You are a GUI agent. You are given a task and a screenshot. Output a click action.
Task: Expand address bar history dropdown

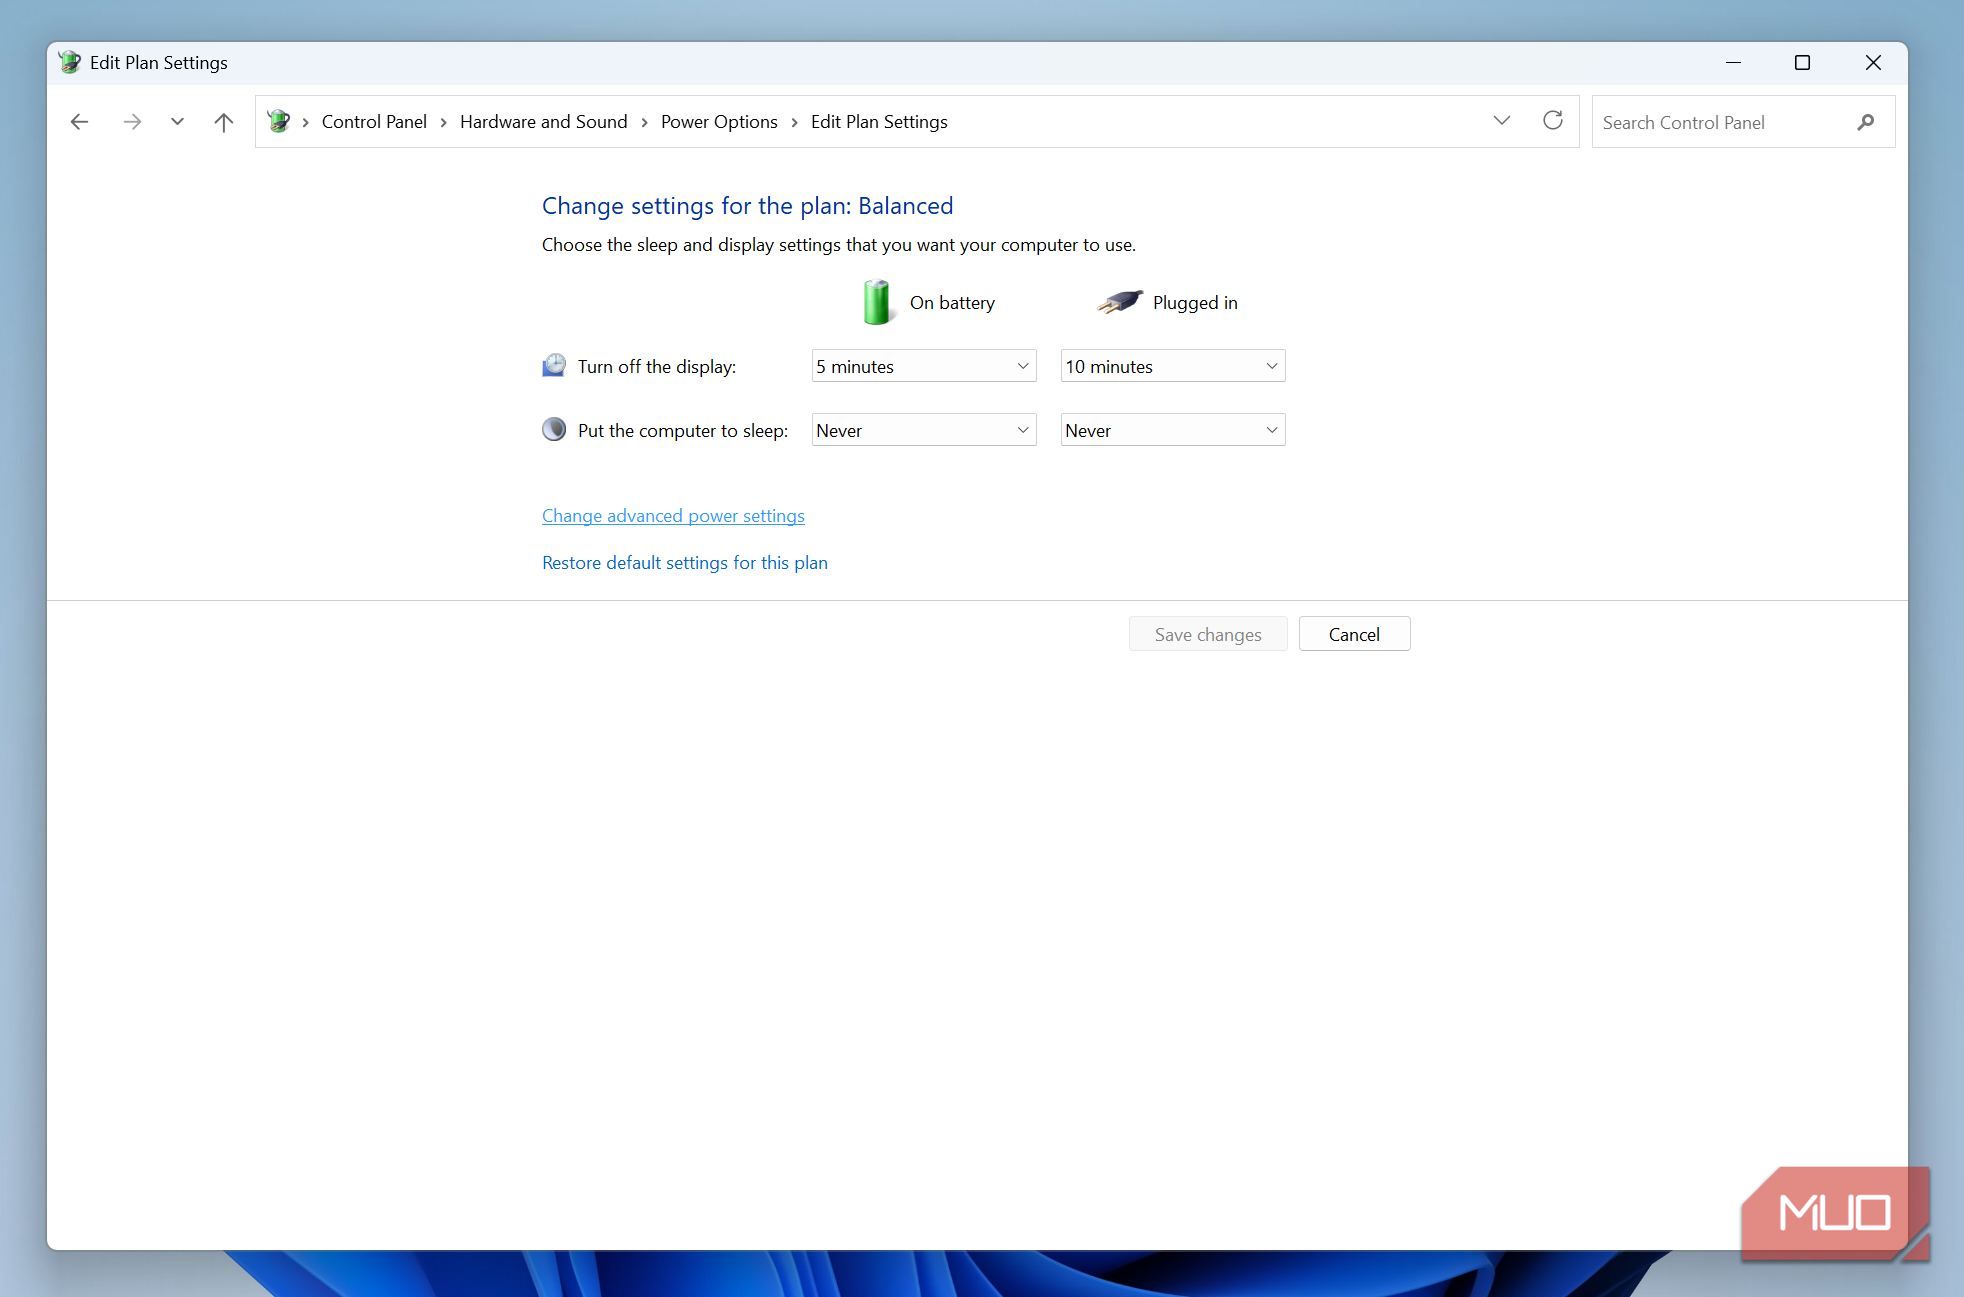point(1501,121)
